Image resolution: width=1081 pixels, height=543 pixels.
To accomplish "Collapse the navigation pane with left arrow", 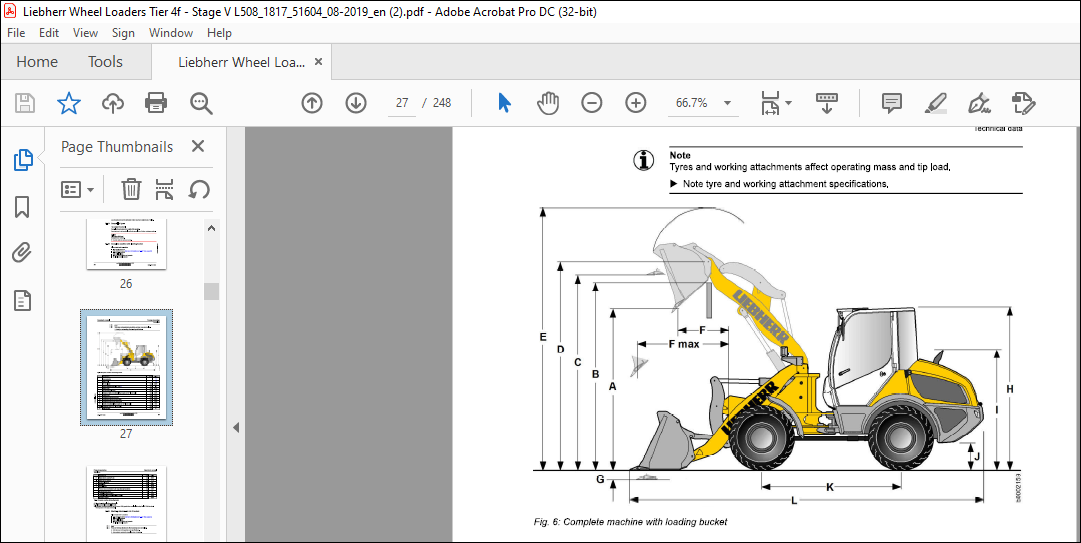I will click(x=236, y=427).
